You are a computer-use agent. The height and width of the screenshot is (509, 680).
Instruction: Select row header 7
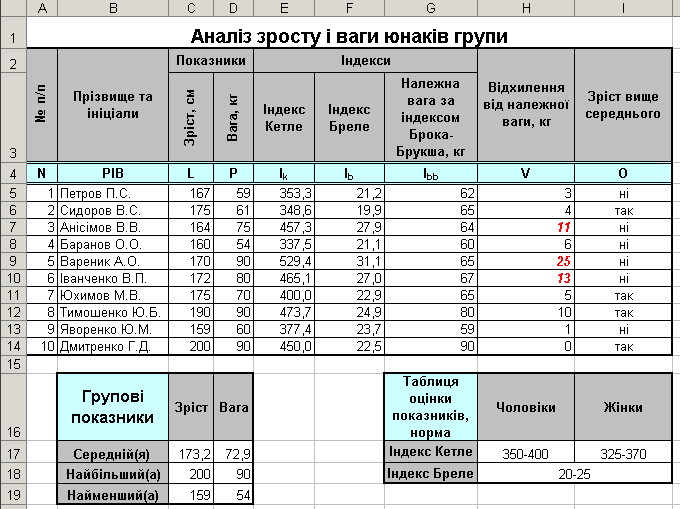13,227
